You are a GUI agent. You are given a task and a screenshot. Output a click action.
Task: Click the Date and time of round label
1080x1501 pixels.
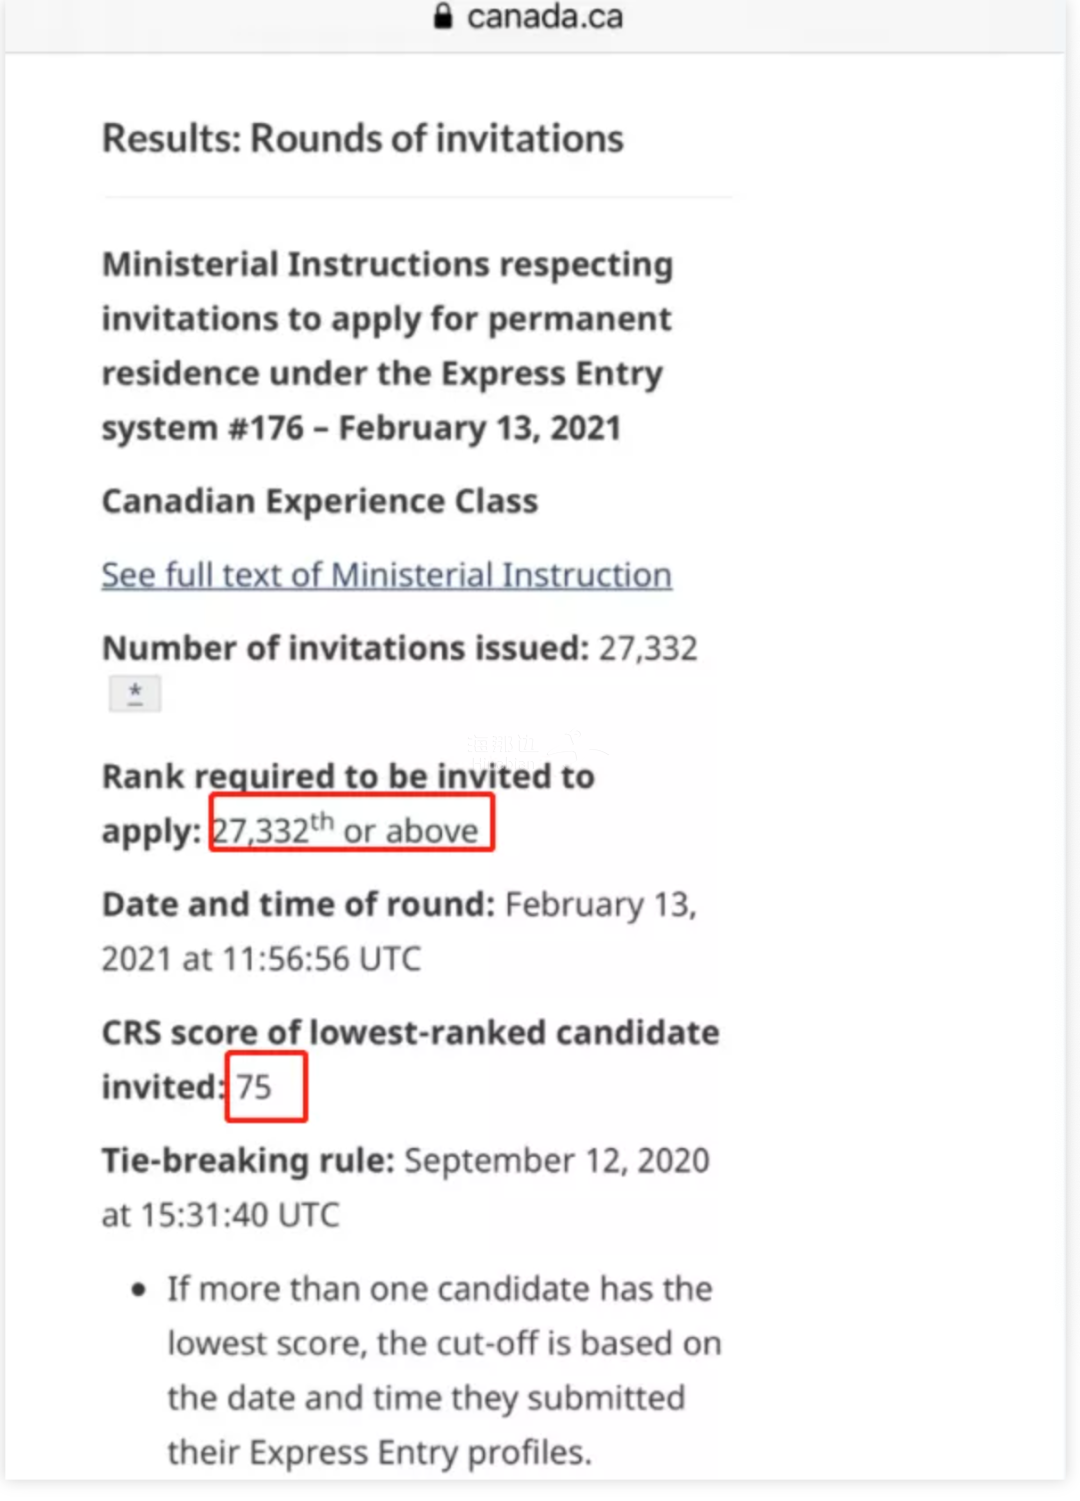pyautogui.click(x=299, y=904)
